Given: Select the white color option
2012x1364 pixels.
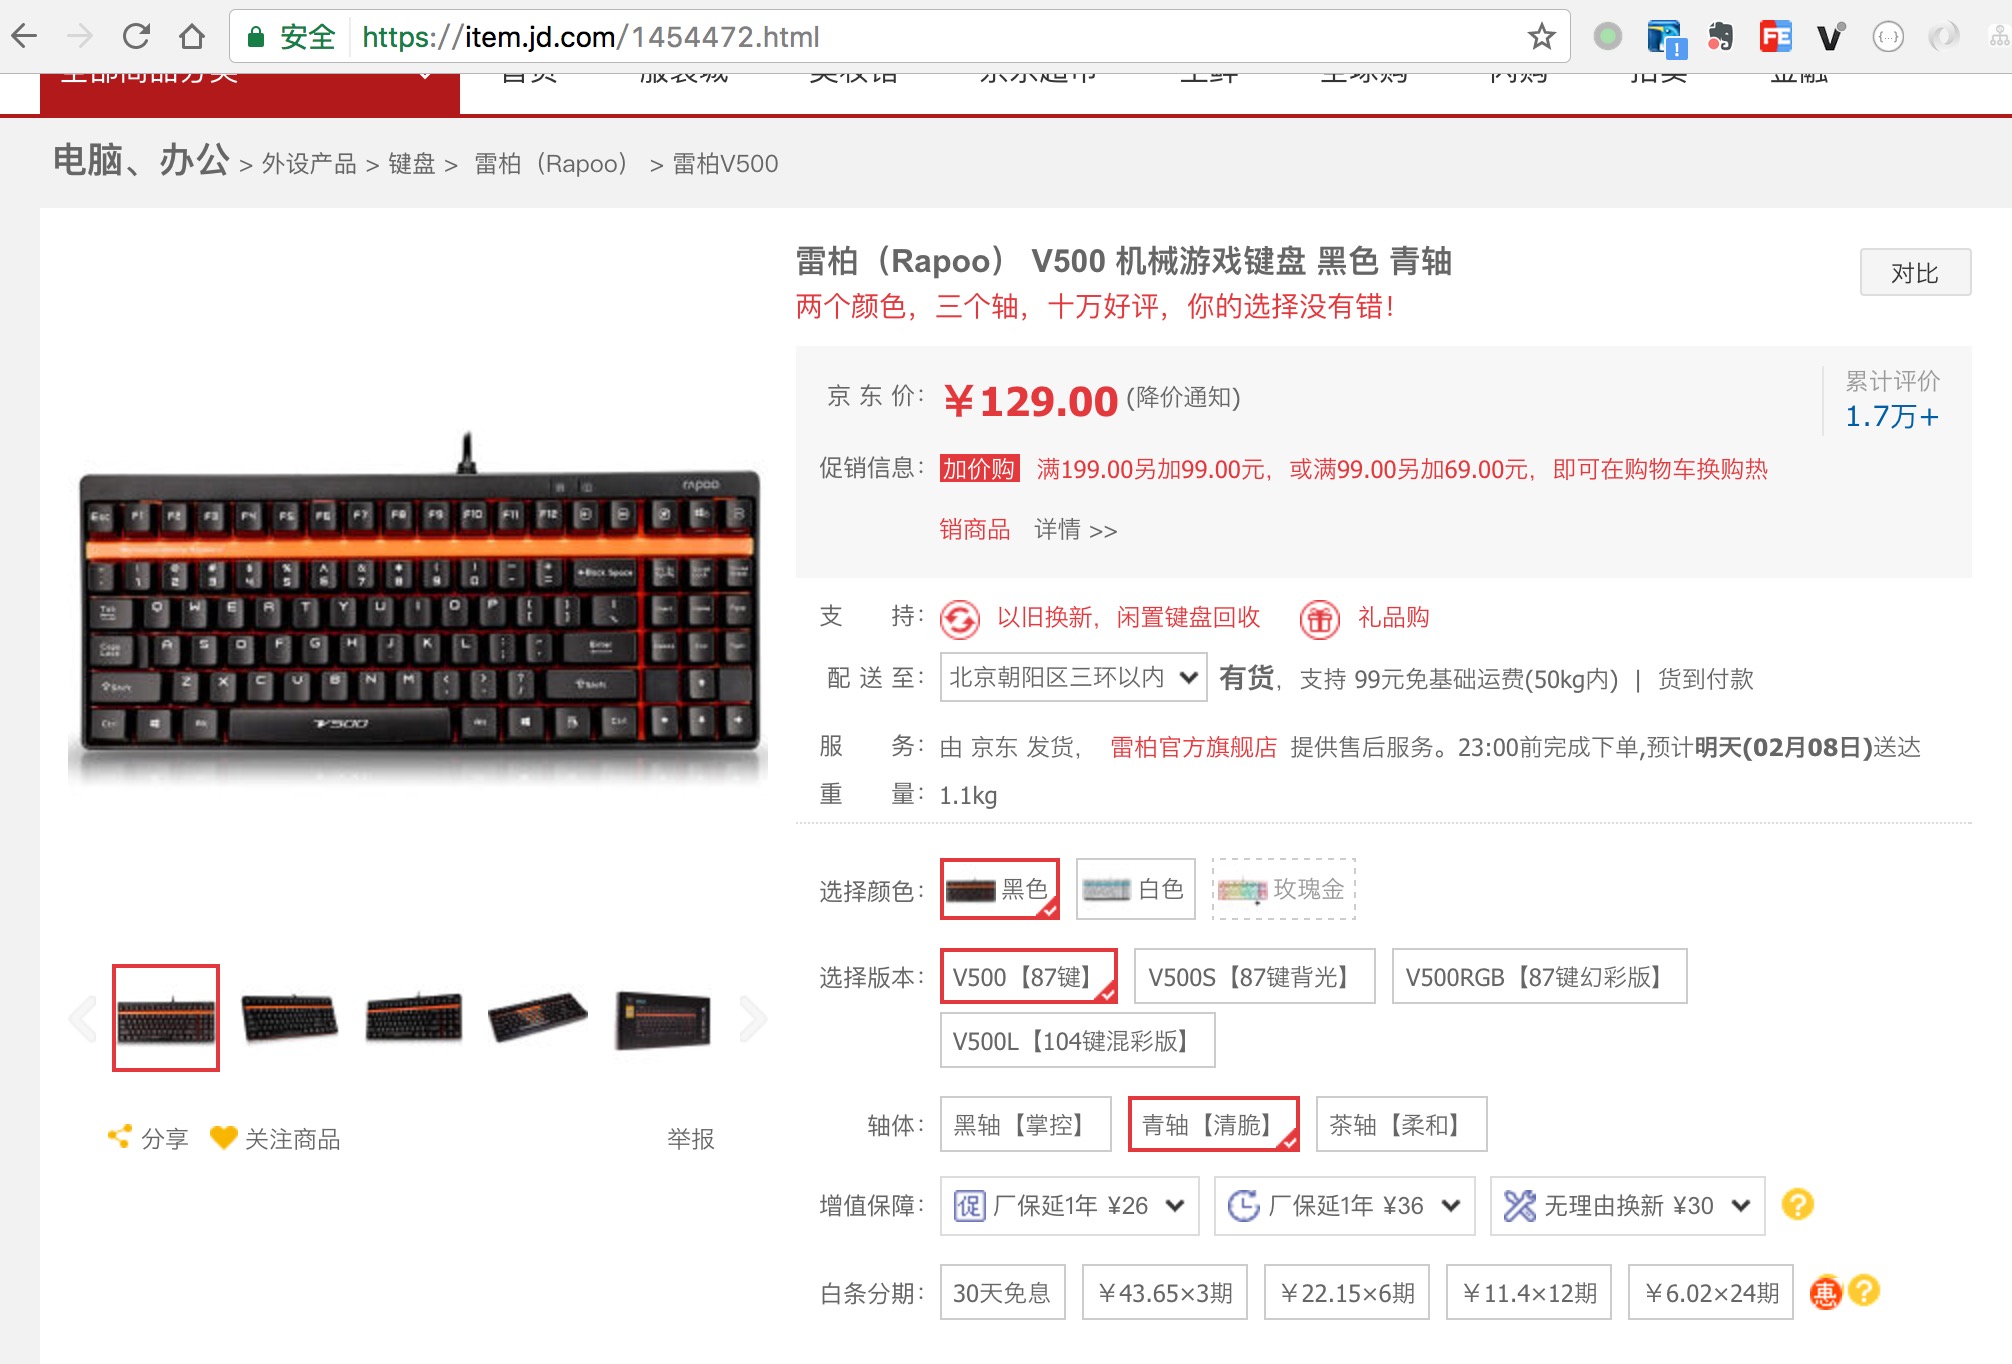Looking at the screenshot, I should pos(1135,889).
